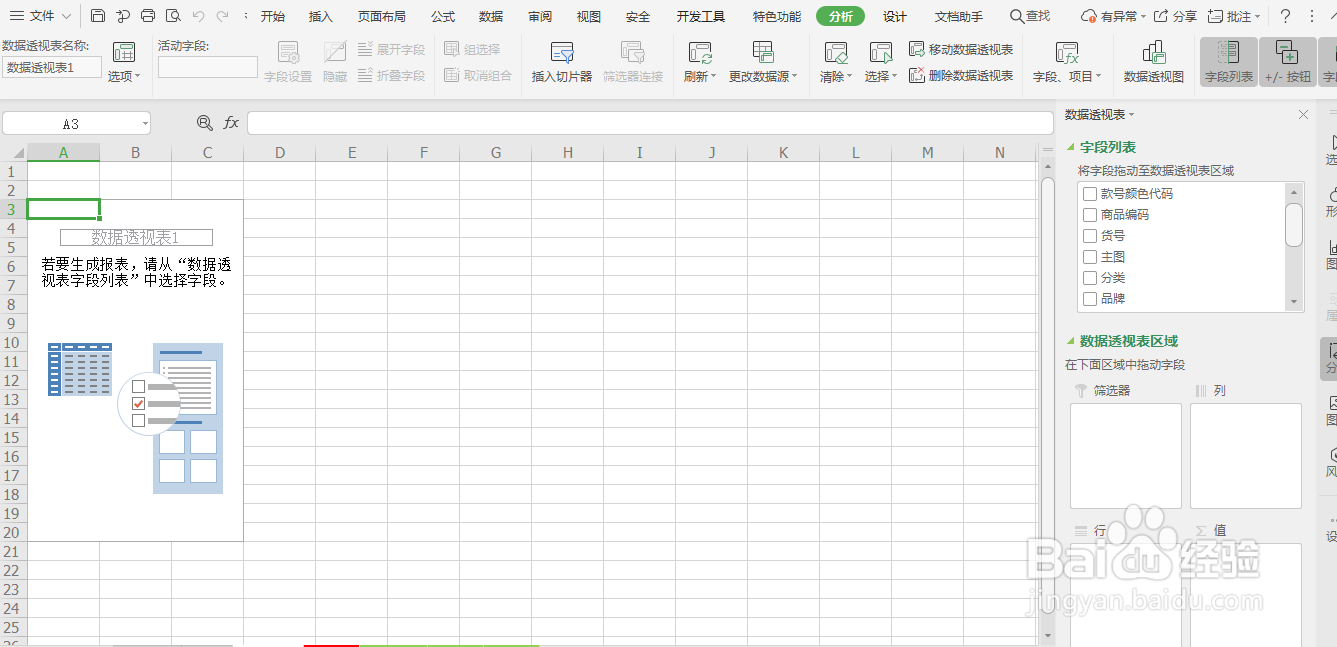This screenshot has width=1337, height=647.
Task: Switch to the 页面布局 ribbon tab
Action: (382, 16)
